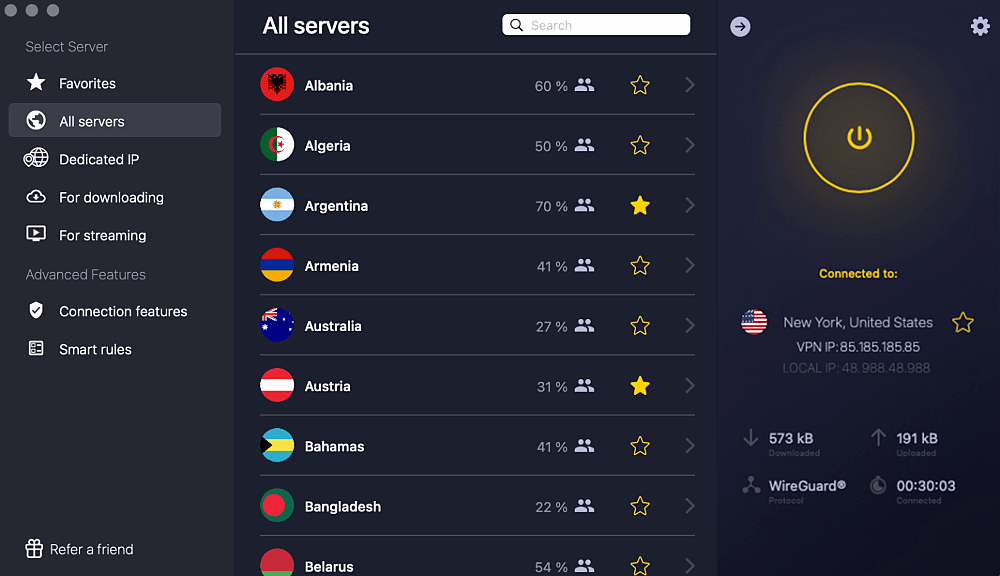Toggle favorite star for Algeria

point(640,145)
